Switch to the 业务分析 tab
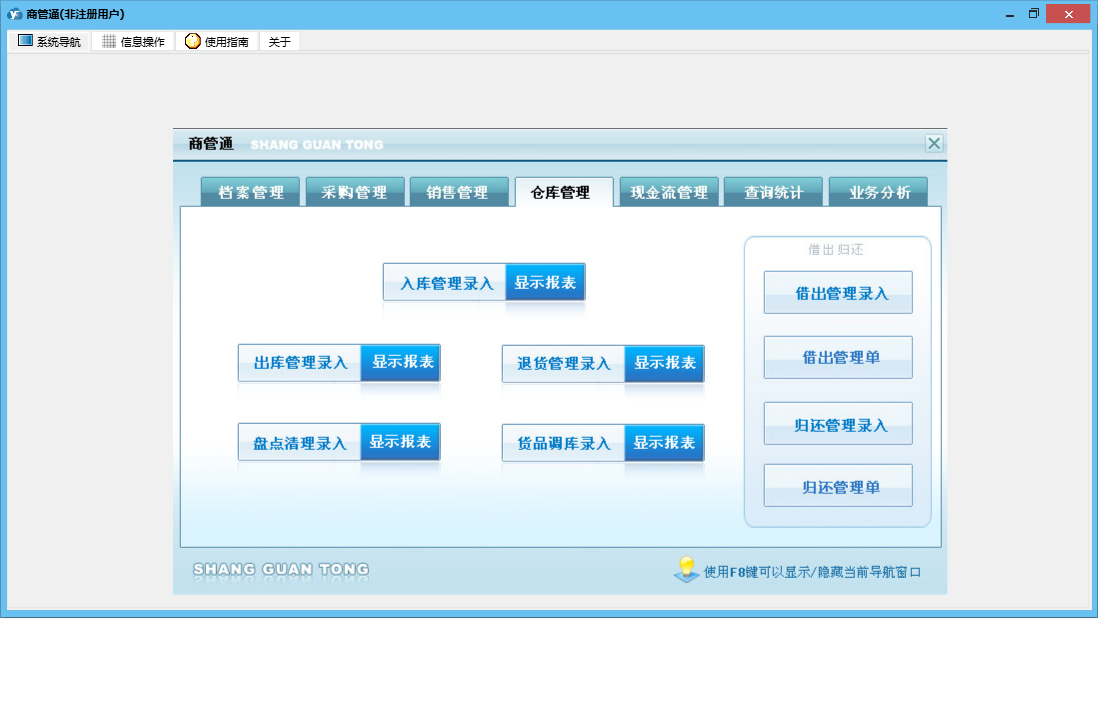Viewport: 1098px width, 722px height. click(878, 192)
